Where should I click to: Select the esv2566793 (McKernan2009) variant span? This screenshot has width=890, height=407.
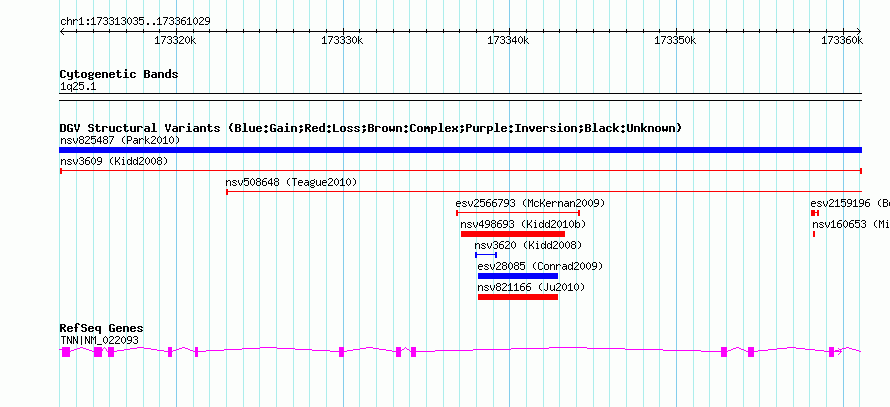(x=518, y=213)
